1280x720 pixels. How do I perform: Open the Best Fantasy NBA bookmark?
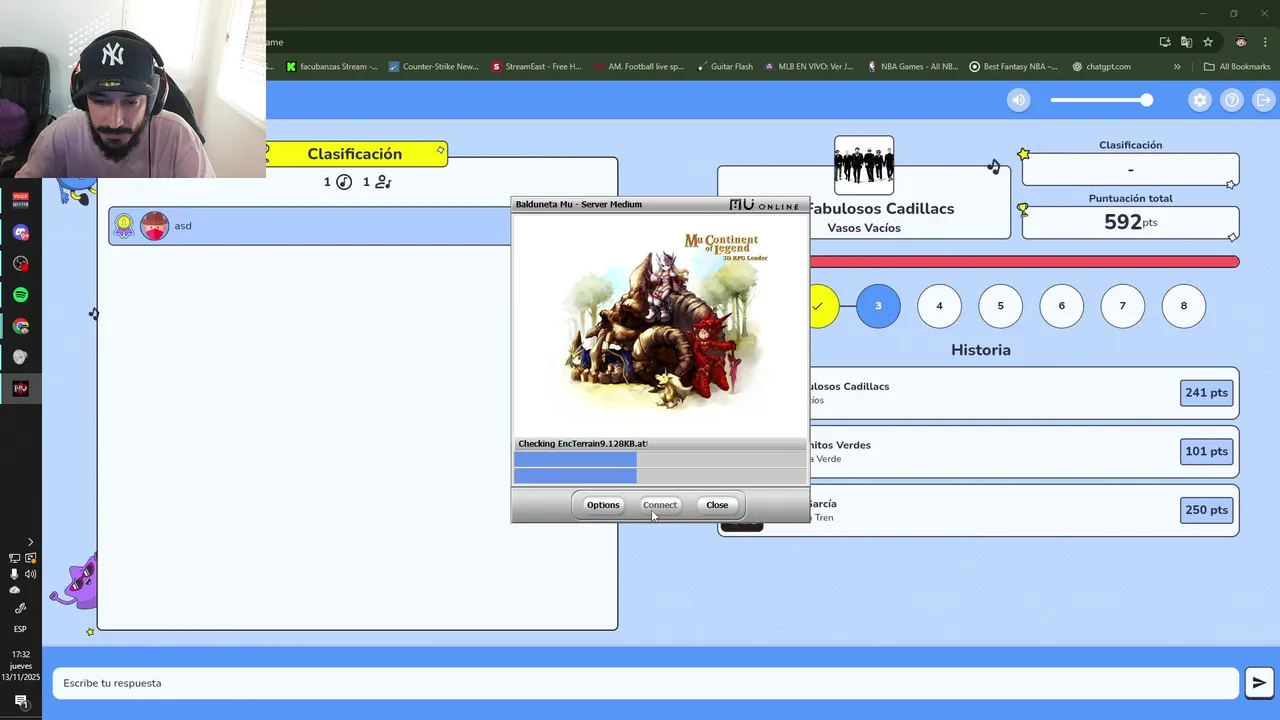click(1013, 67)
